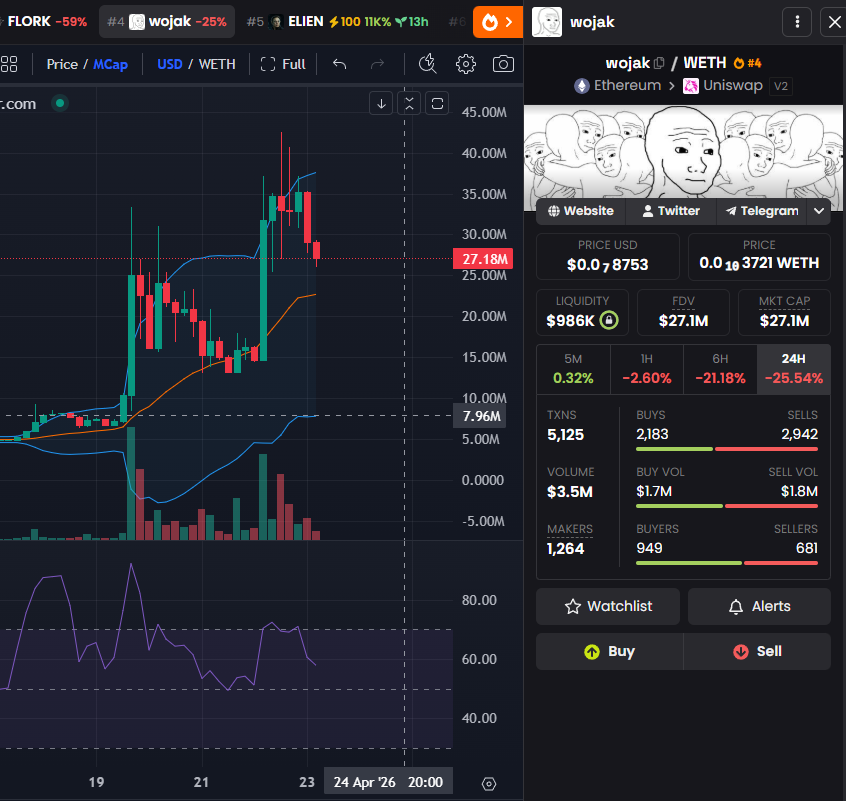
Task: Close the wojak side panel
Action: [x=834, y=22]
